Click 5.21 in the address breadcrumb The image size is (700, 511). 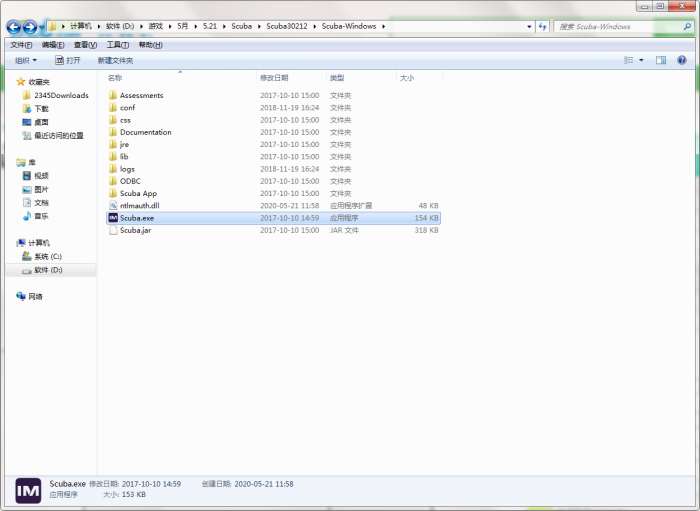click(209, 26)
